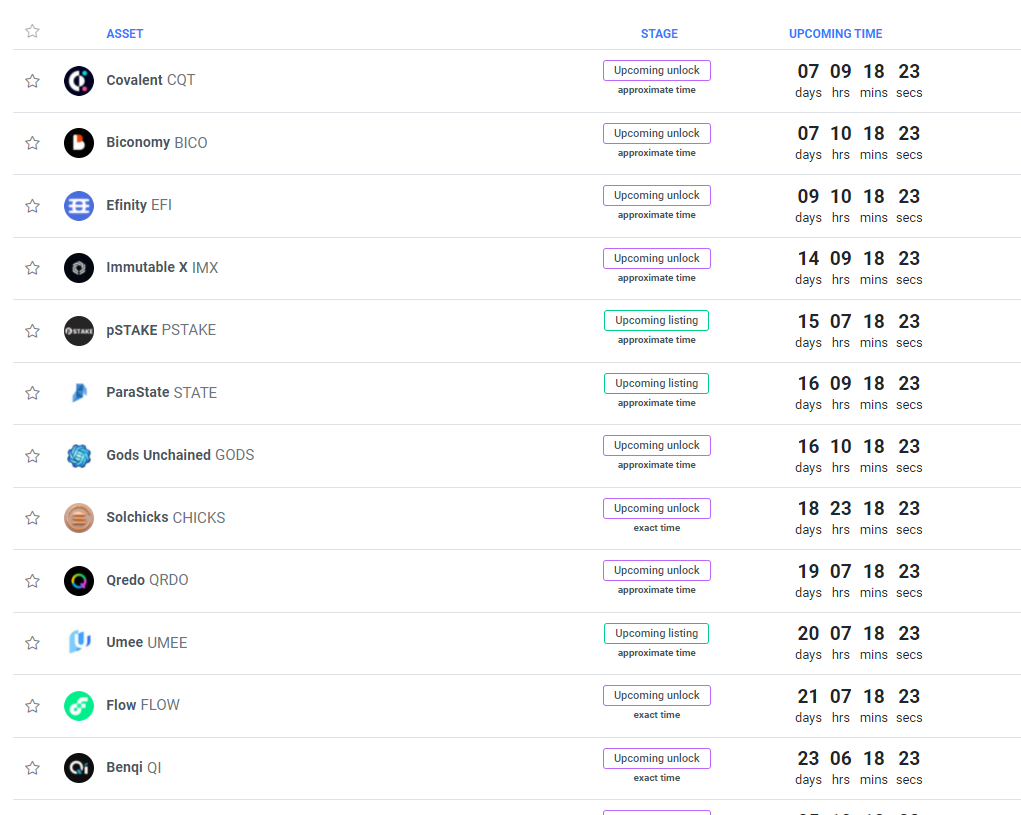
Task: Select Qredo's Upcoming unlock badge
Action: (656, 570)
